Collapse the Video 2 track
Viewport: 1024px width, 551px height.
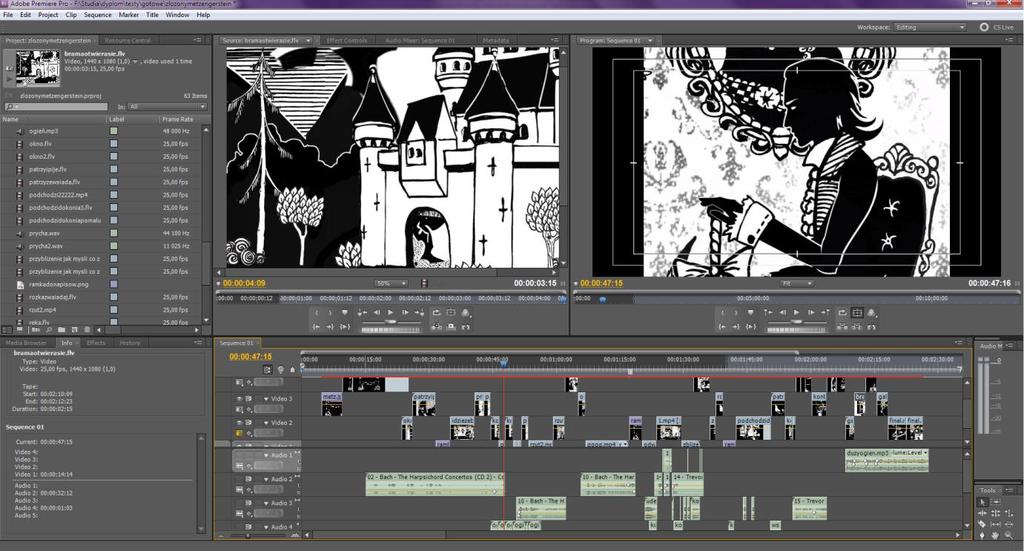click(x=266, y=423)
